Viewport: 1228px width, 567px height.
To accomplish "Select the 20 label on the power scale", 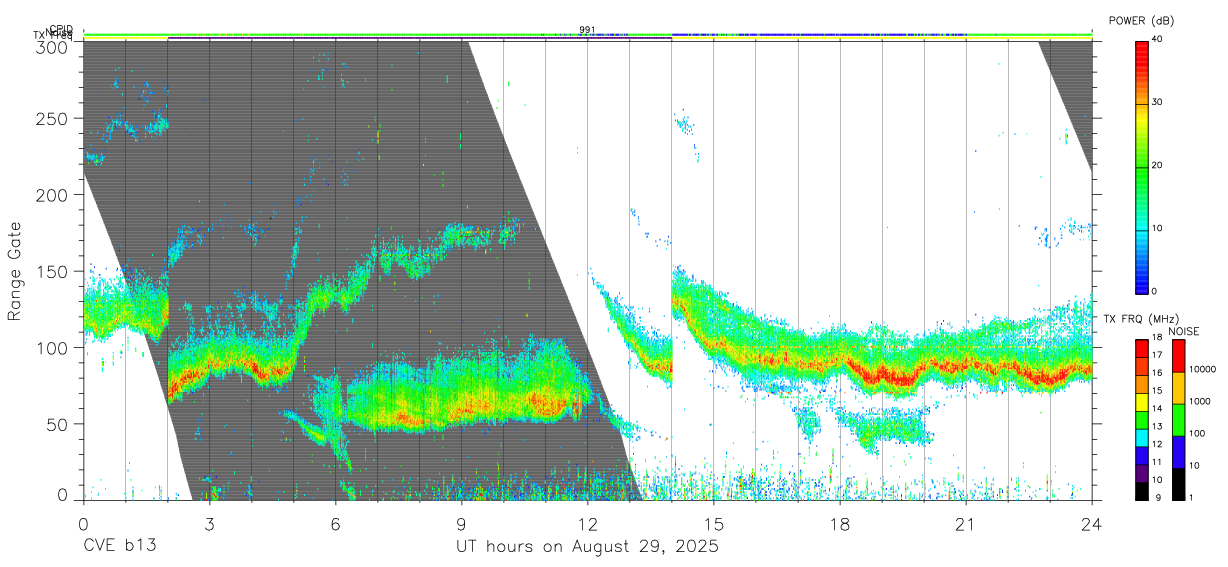I will [x=1159, y=166].
